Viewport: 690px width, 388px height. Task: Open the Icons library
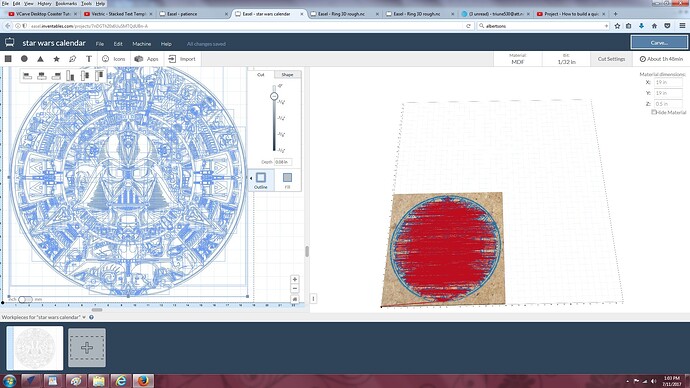114,59
